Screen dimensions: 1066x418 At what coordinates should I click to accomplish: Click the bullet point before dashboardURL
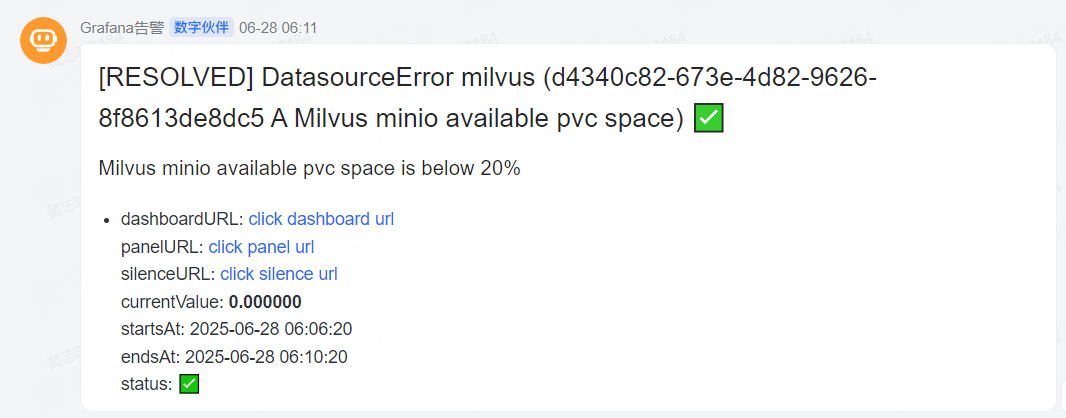(x=106, y=220)
